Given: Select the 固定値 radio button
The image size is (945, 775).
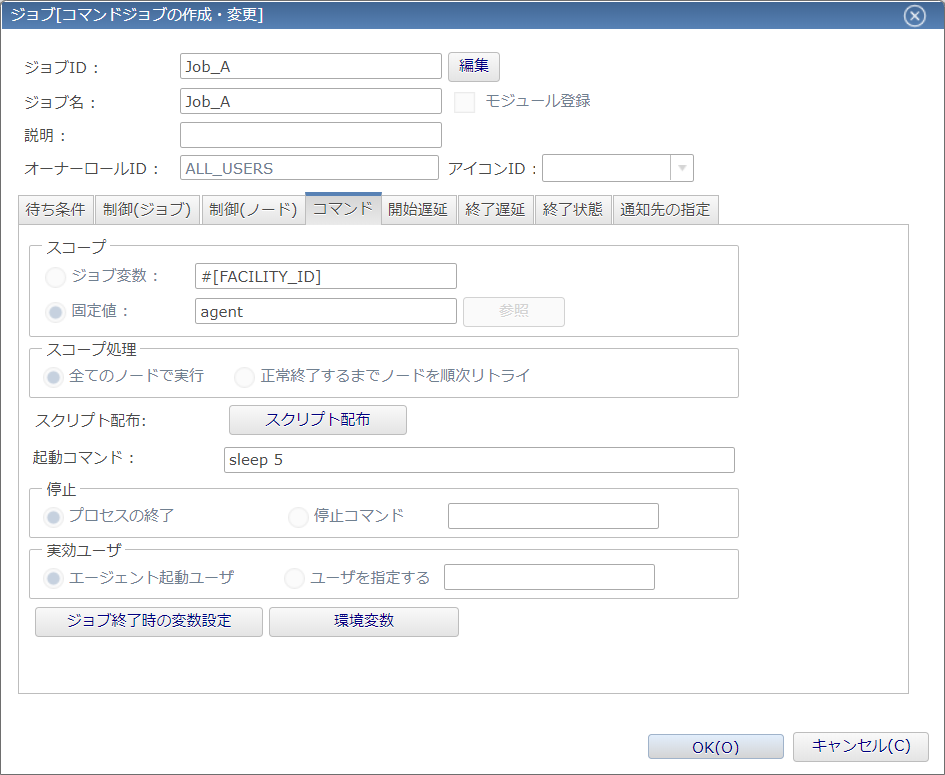Looking at the screenshot, I should click(55, 312).
